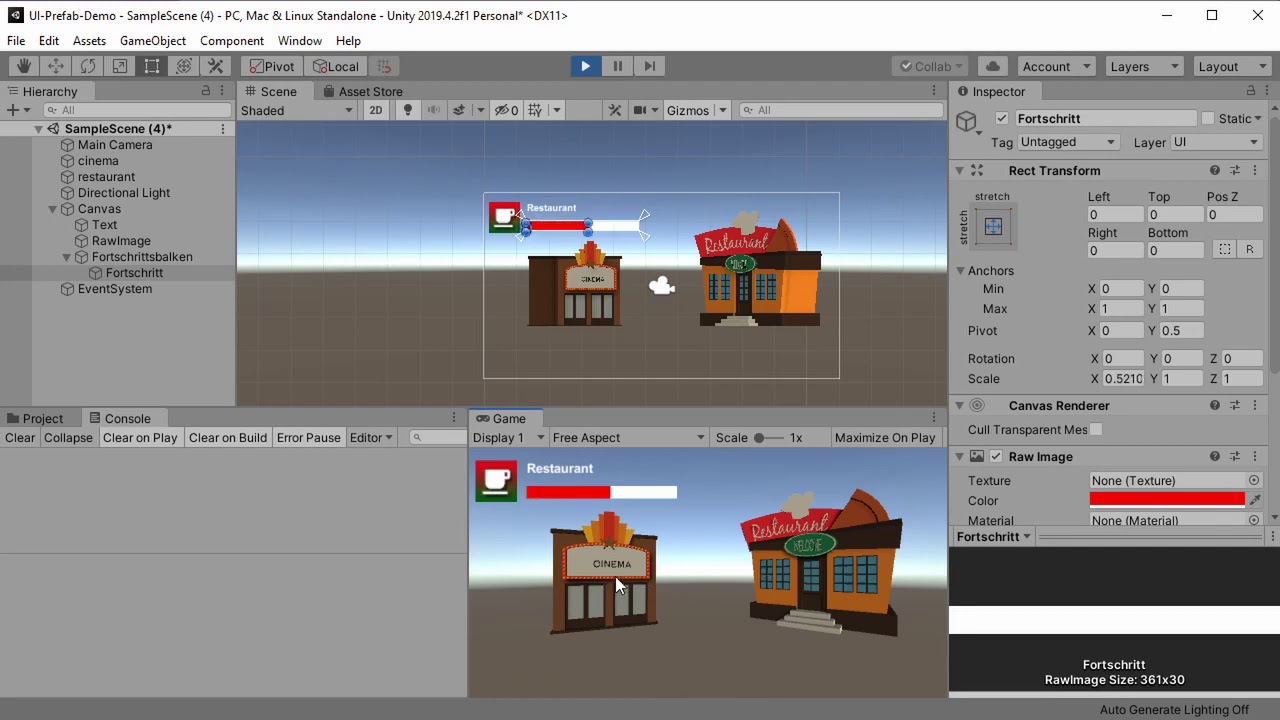This screenshot has height=720, width=1280.
Task: Open the Component menu
Action: (x=232, y=40)
